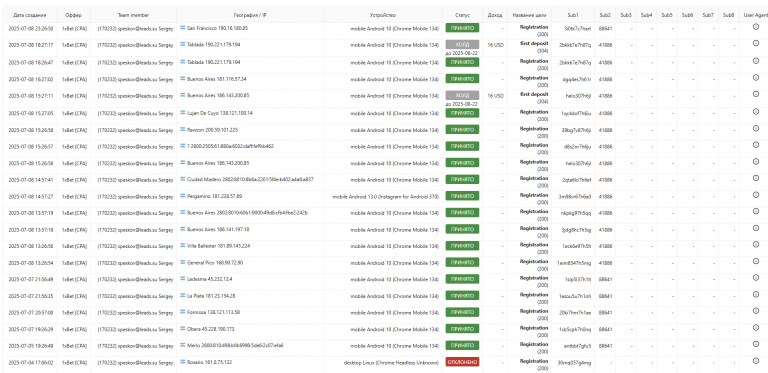The width and height of the screenshot is (768, 373).
Task: Click '16 USD' income in 18:27:17 row
Action: (495, 45)
